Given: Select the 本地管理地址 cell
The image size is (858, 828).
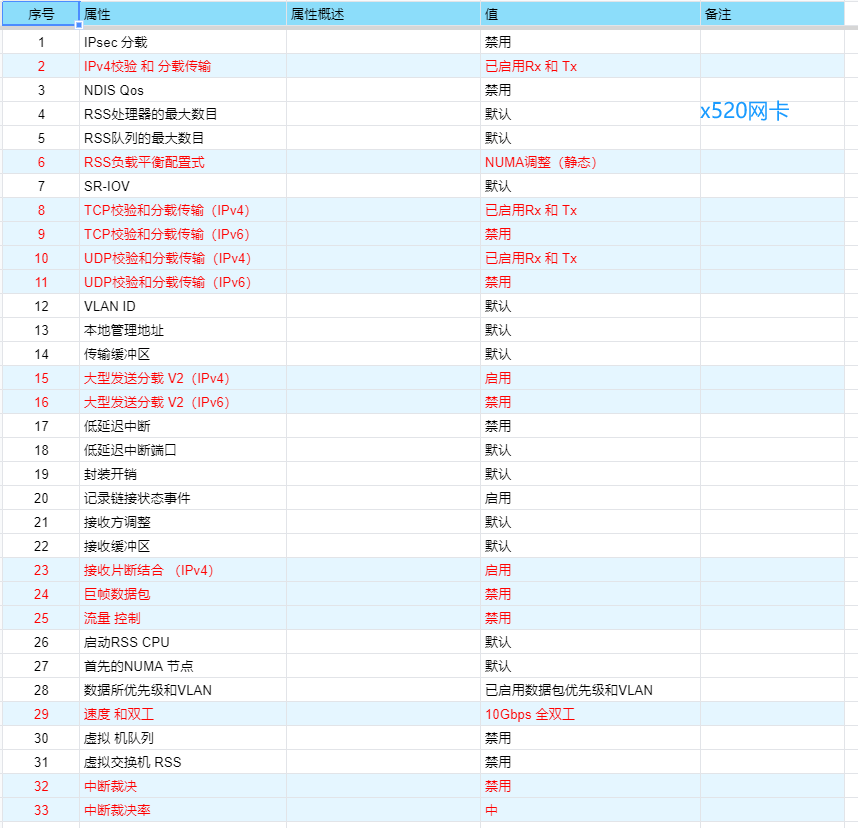Looking at the screenshot, I should point(183,330).
